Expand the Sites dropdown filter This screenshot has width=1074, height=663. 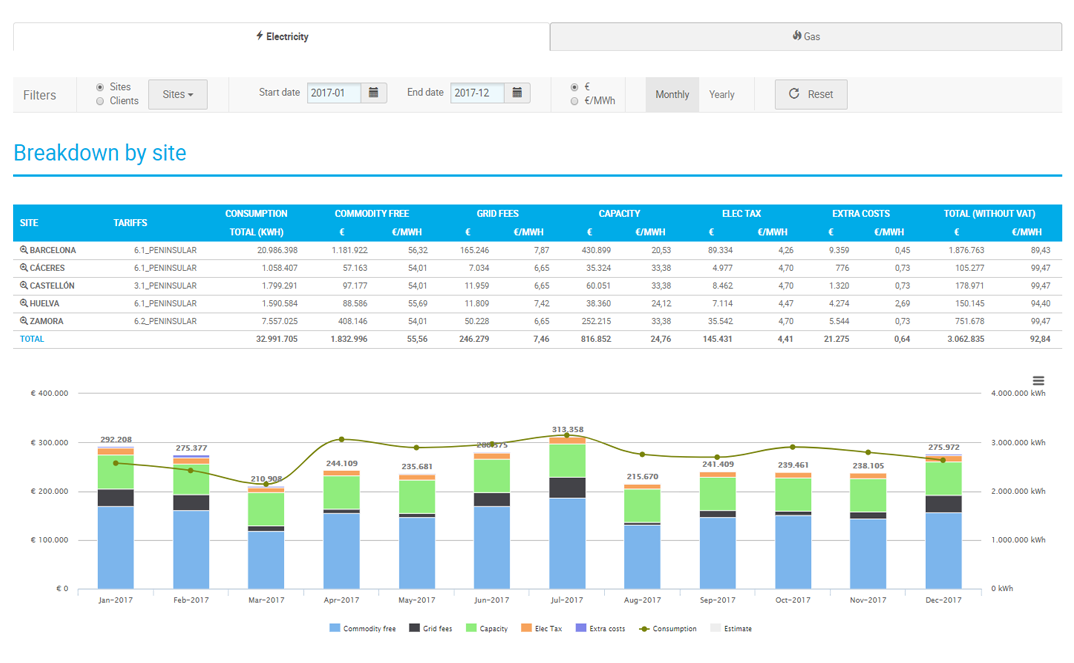(178, 94)
